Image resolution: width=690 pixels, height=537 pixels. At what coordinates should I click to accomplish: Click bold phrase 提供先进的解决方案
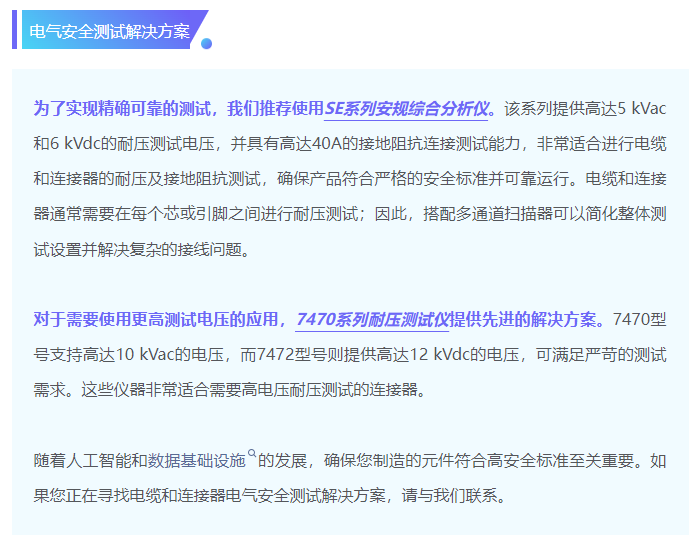[526, 320]
